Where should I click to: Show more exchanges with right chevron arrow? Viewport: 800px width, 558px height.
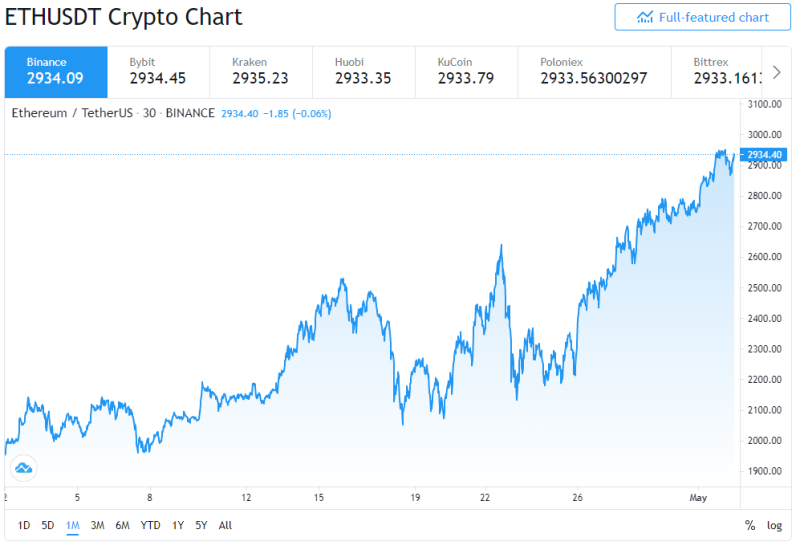(x=777, y=72)
